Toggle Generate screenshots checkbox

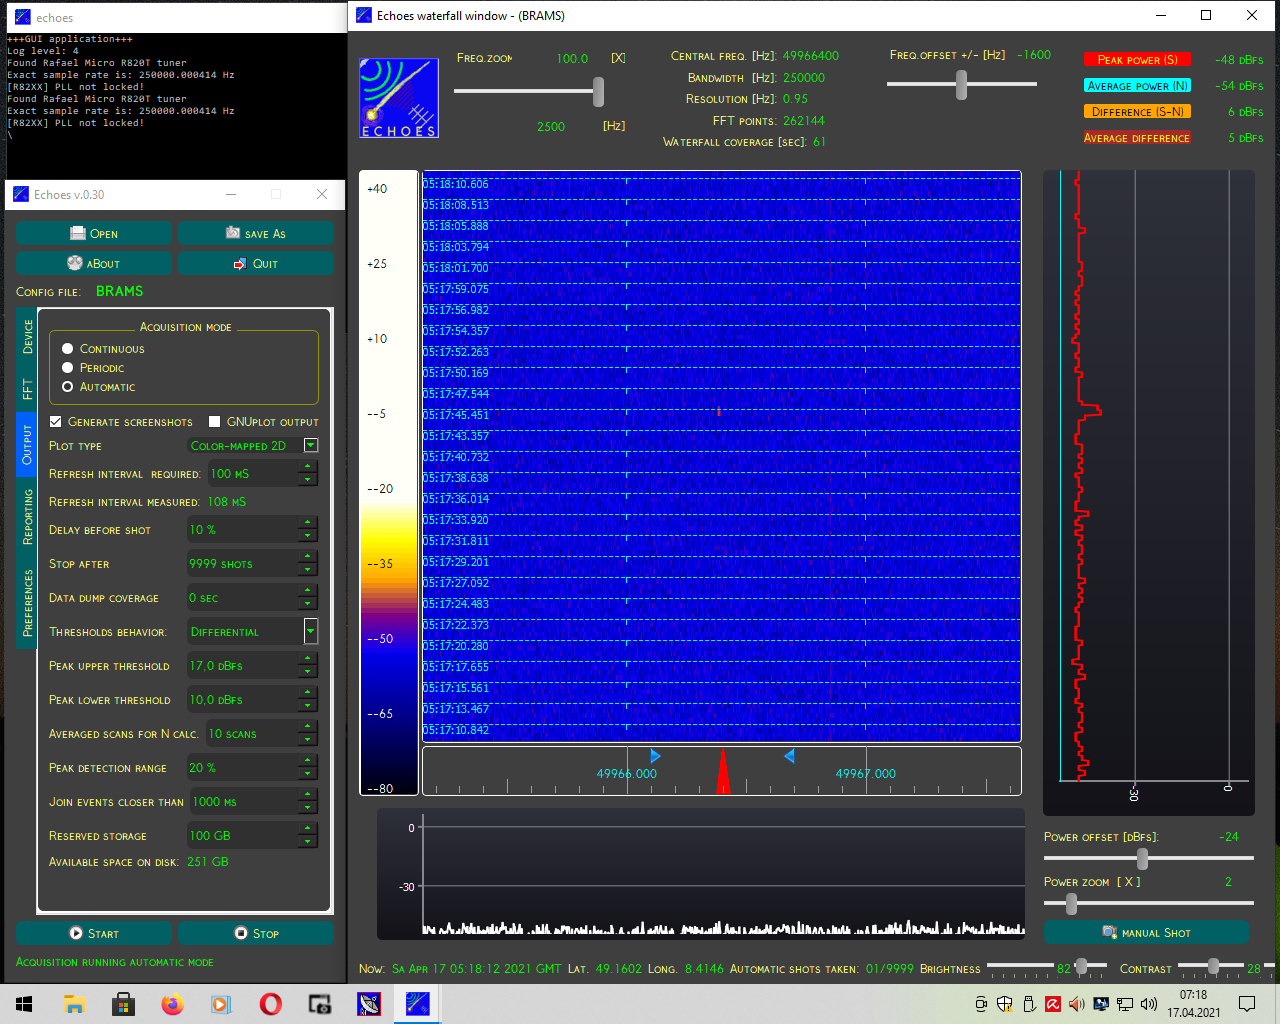(x=56, y=422)
